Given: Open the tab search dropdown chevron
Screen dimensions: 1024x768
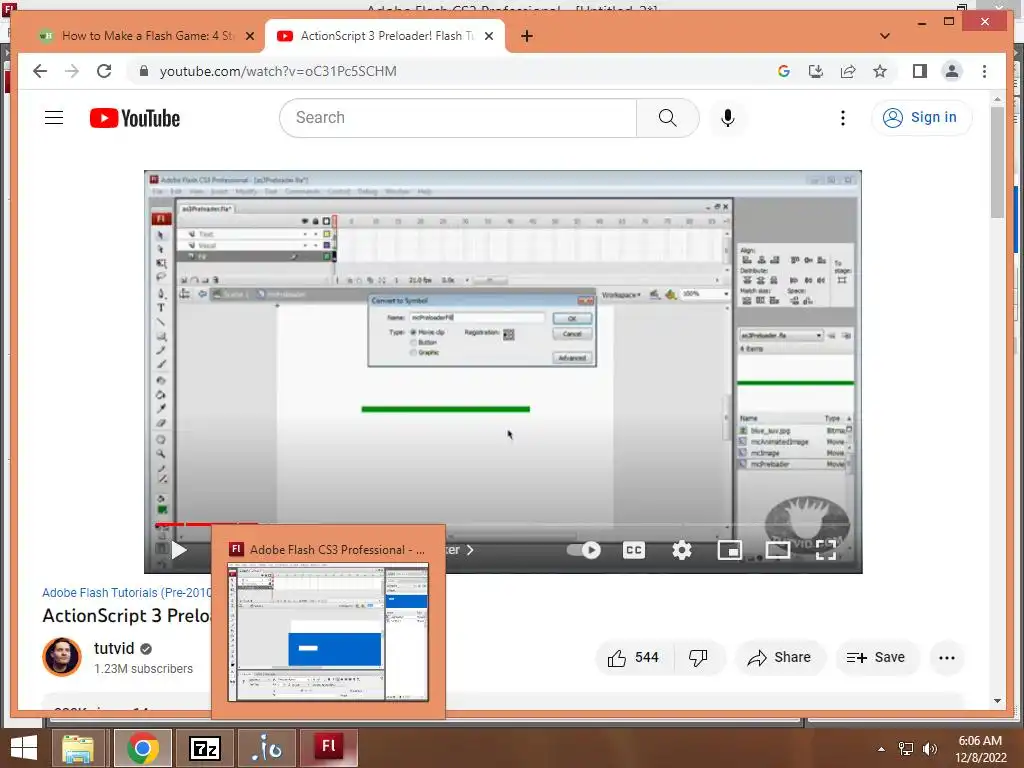Looking at the screenshot, I should (884, 36).
